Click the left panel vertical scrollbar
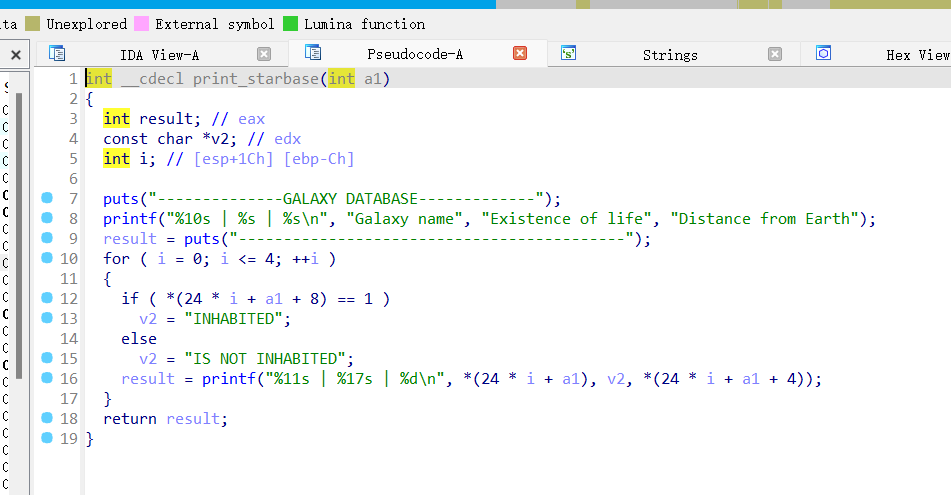The width and height of the screenshot is (951, 495). (19, 237)
